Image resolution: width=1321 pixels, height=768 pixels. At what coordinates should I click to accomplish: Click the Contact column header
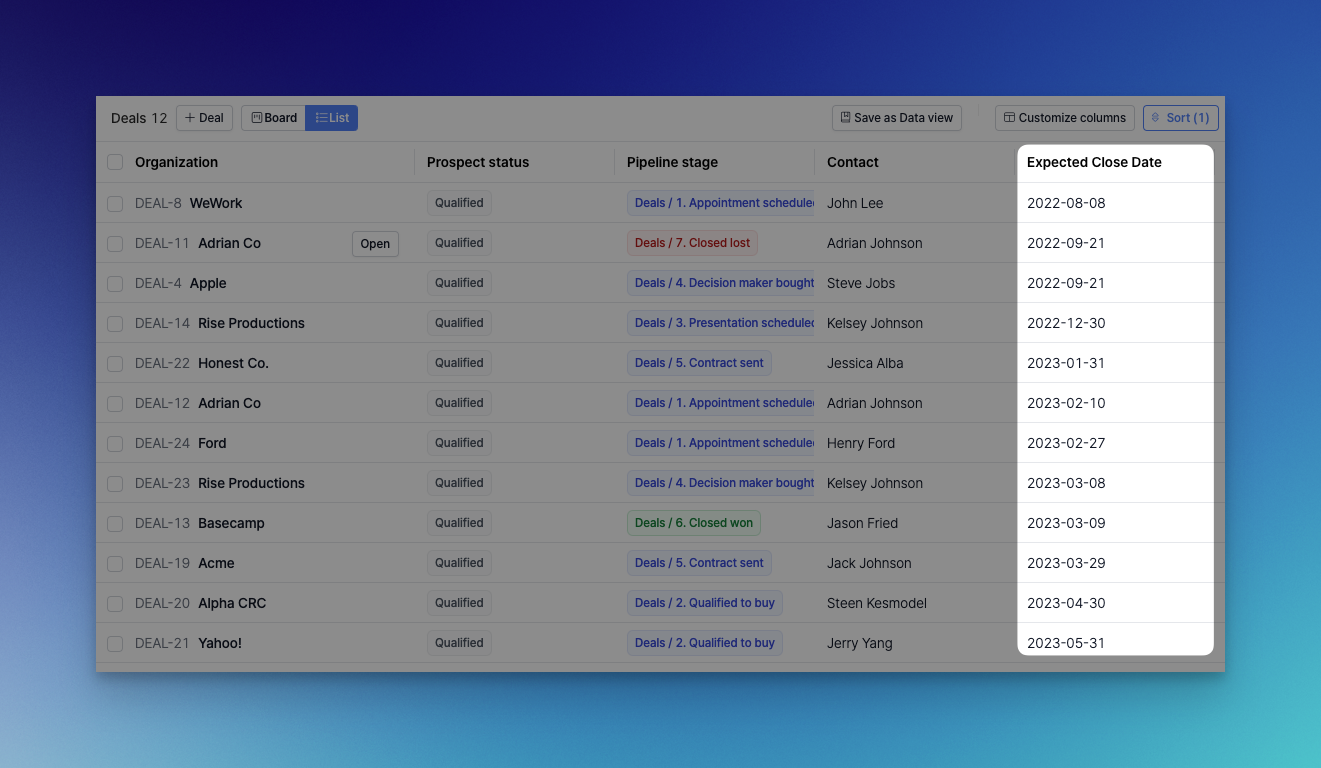[853, 162]
